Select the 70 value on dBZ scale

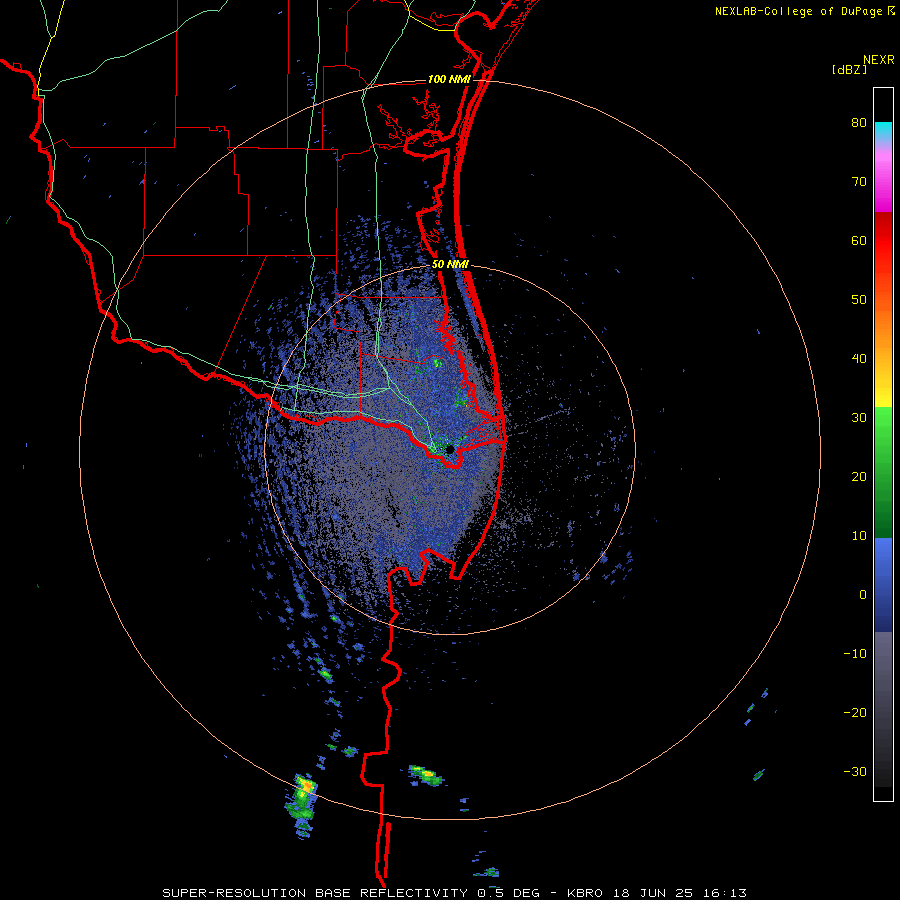(859, 182)
